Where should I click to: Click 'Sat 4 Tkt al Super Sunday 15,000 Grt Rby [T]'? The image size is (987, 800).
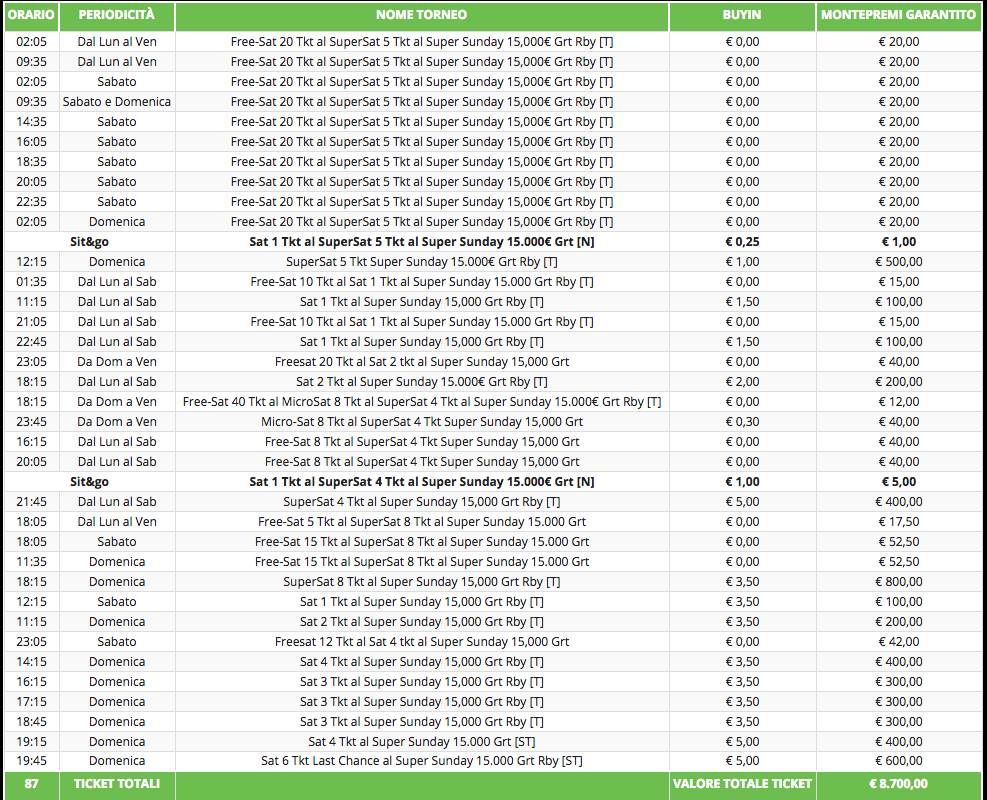point(422,662)
